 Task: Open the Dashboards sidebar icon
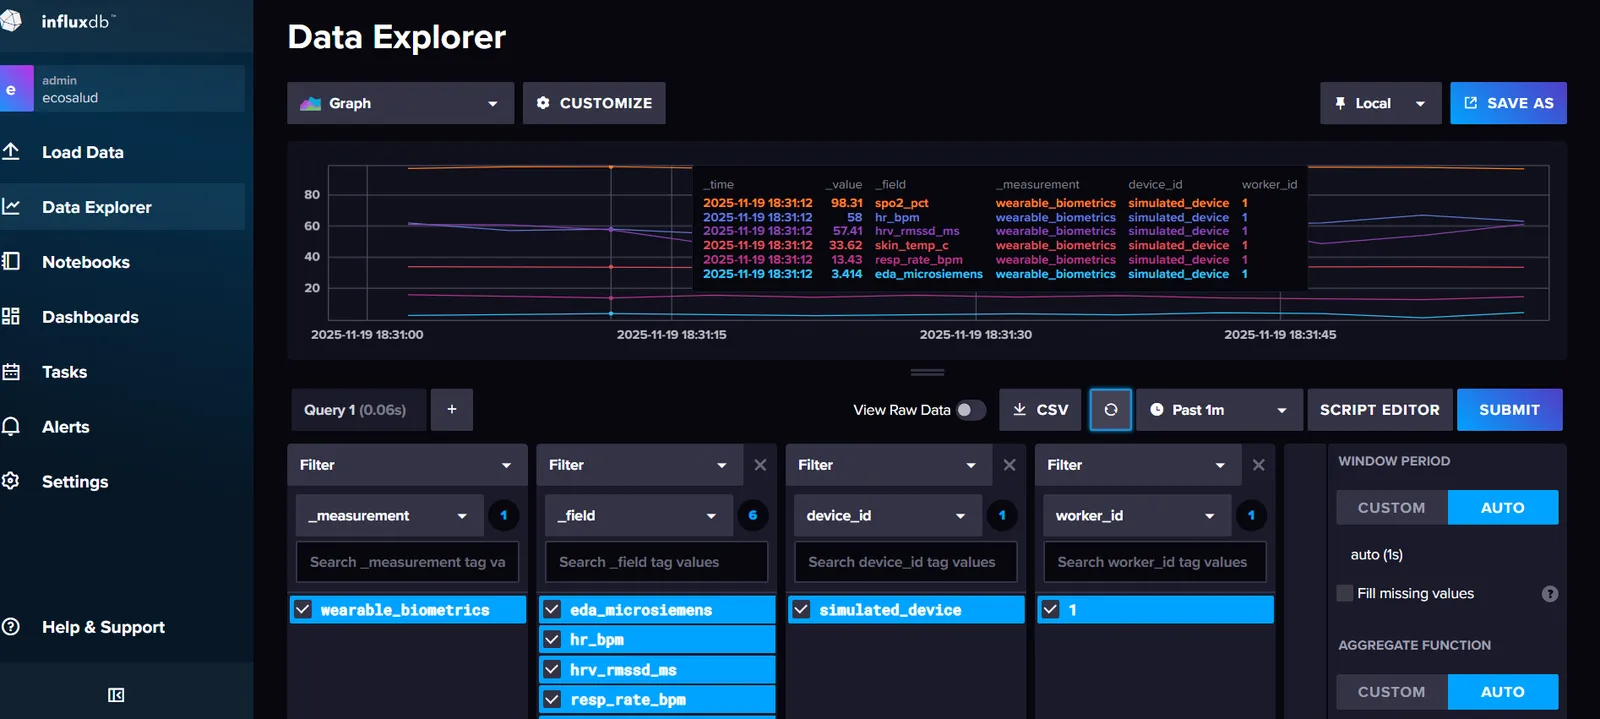pyautogui.click(x=11, y=316)
